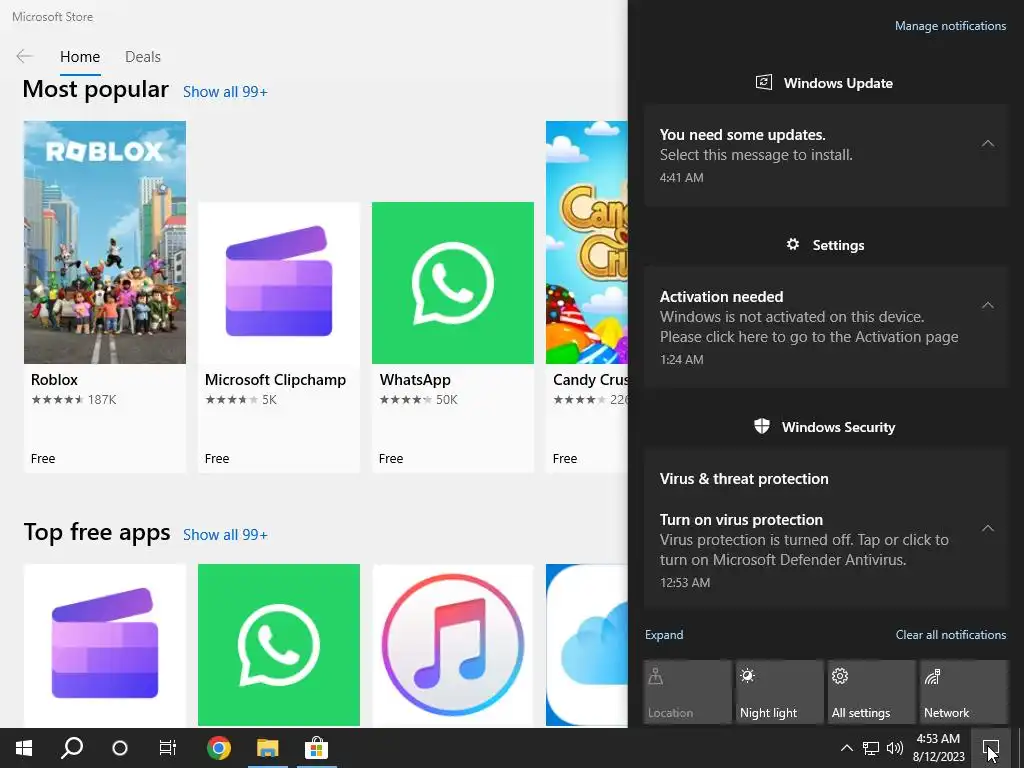Image resolution: width=1024 pixels, height=768 pixels.
Task: Open WhatsApp tile in Most popular
Action: pos(453,337)
